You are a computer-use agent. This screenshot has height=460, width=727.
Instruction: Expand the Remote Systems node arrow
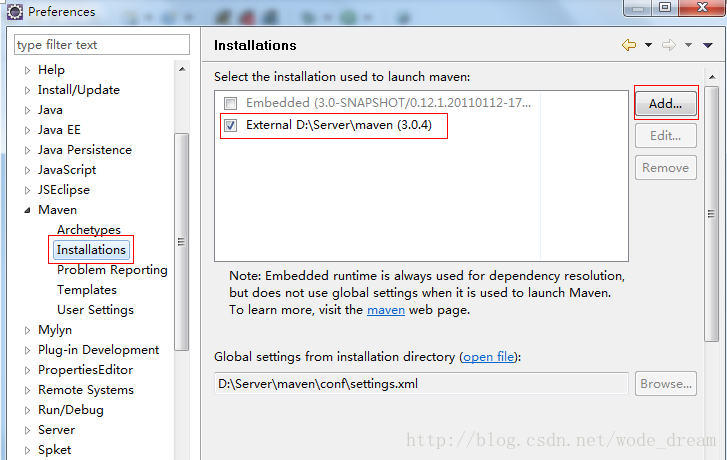pyautogui.click(x=27, y=390)
